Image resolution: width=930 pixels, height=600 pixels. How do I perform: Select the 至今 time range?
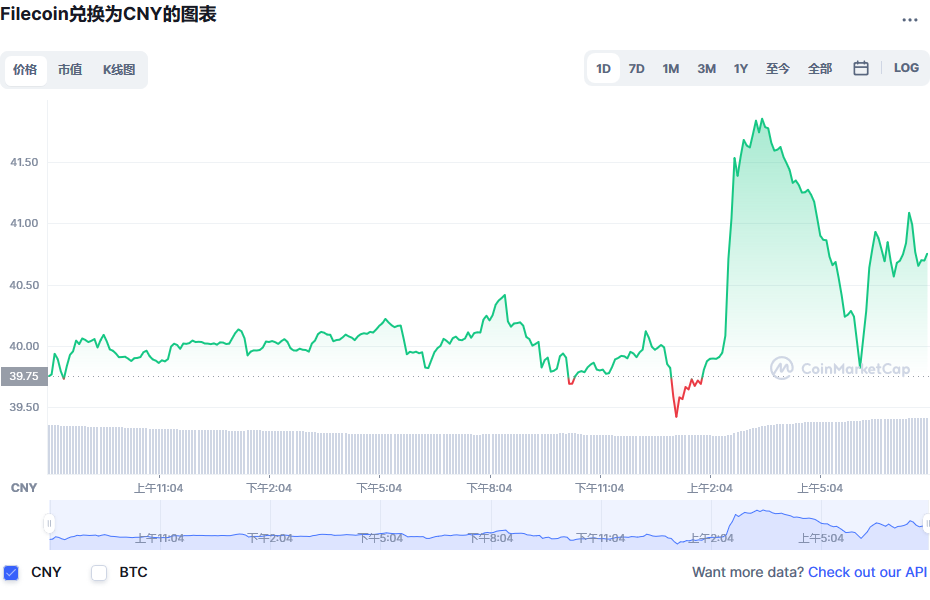coord(778,69)
